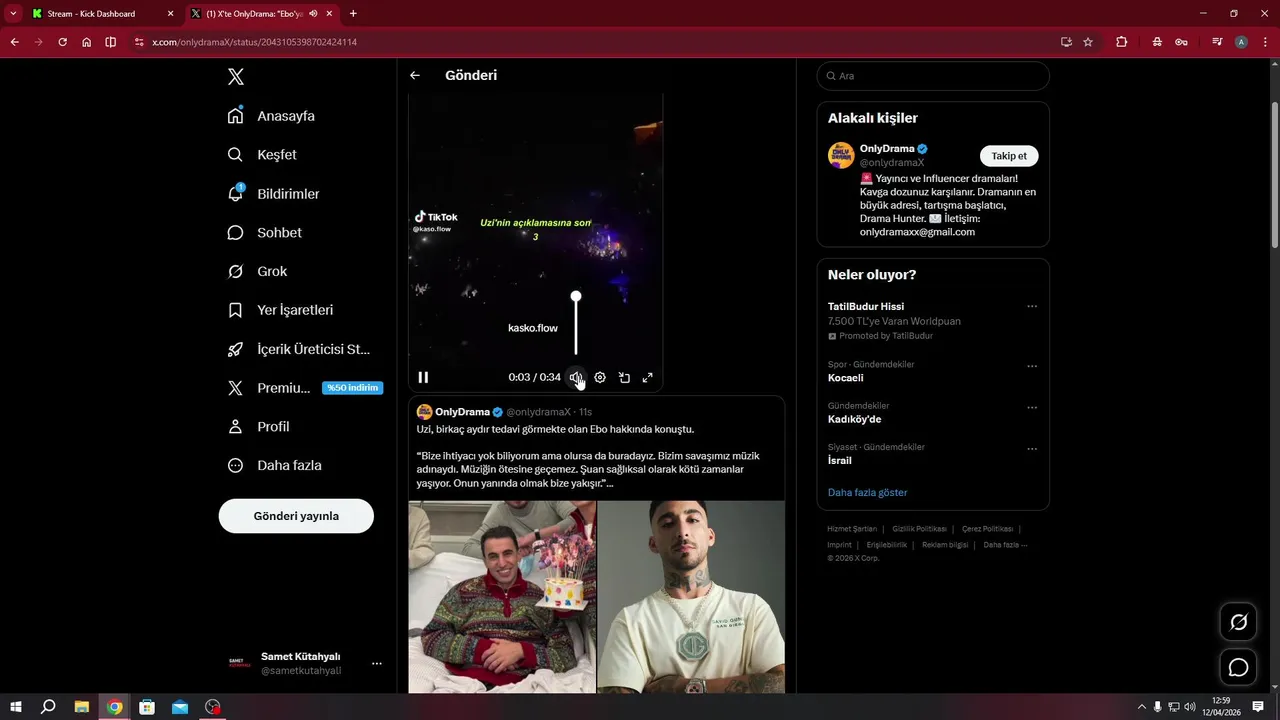This screenshot has width=1280, height=720.
Task: Switch to Stream - Kick Dashboard tab
Action: (92, 14)
